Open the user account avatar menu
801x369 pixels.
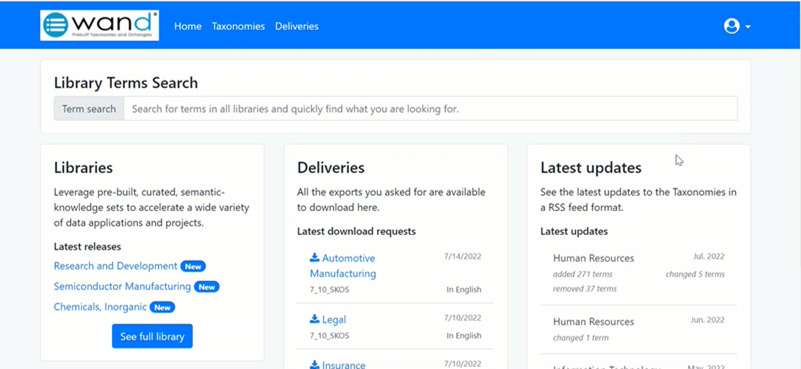tap(732, 26)
